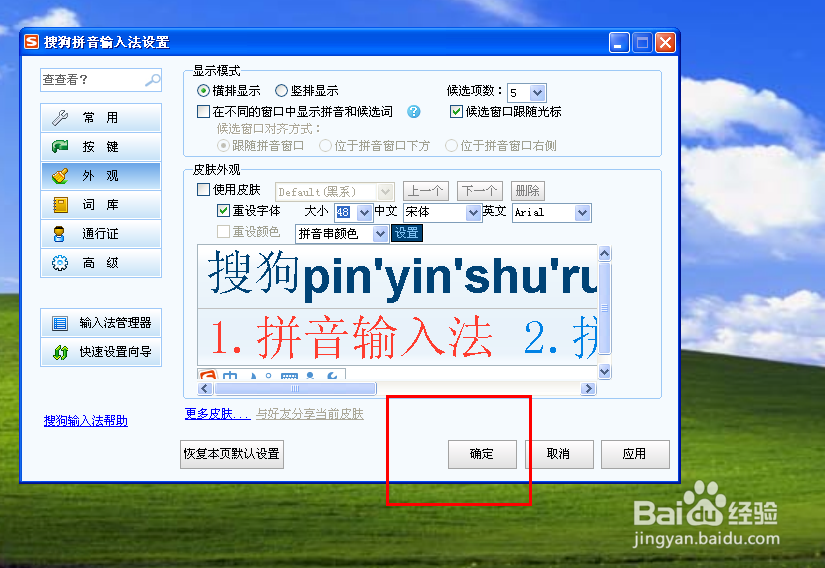Click the 应用 button
This screenshot has width=825, height=568.
point(635,454)
